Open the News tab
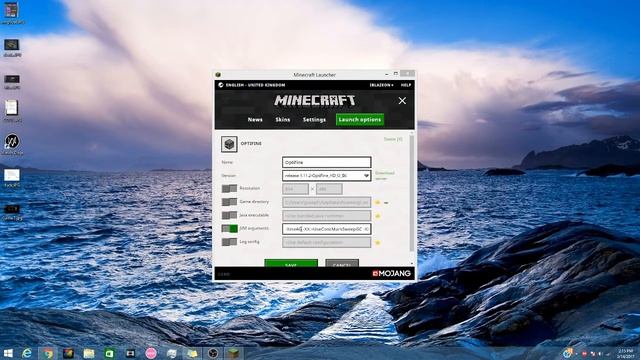Screen dimensions: 640x360 point(255,120)
